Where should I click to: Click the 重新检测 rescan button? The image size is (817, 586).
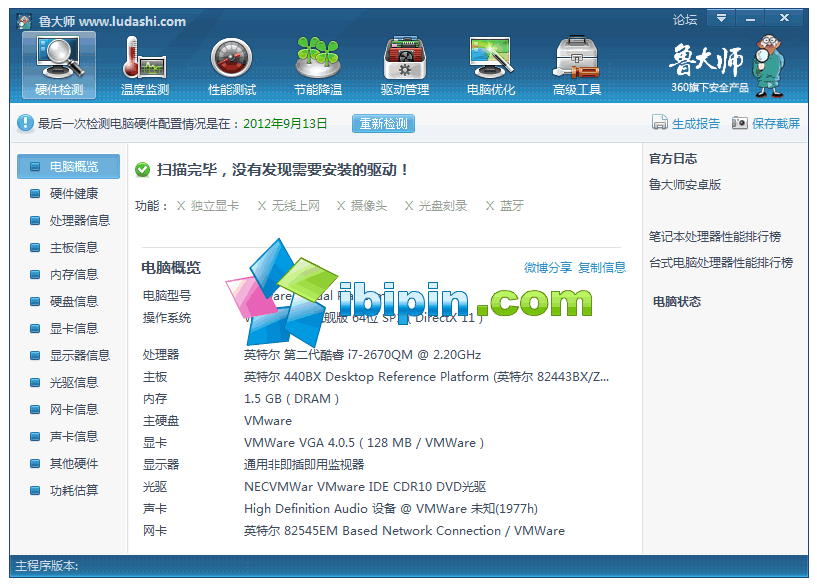tap(383, 123)
